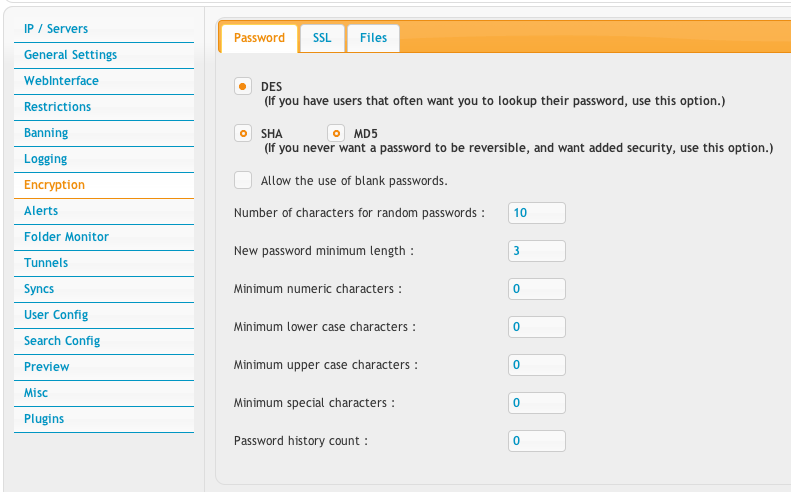This screenshot has height=492, width=791.
Task: Click the Password history count field
Action: (537, 441)
